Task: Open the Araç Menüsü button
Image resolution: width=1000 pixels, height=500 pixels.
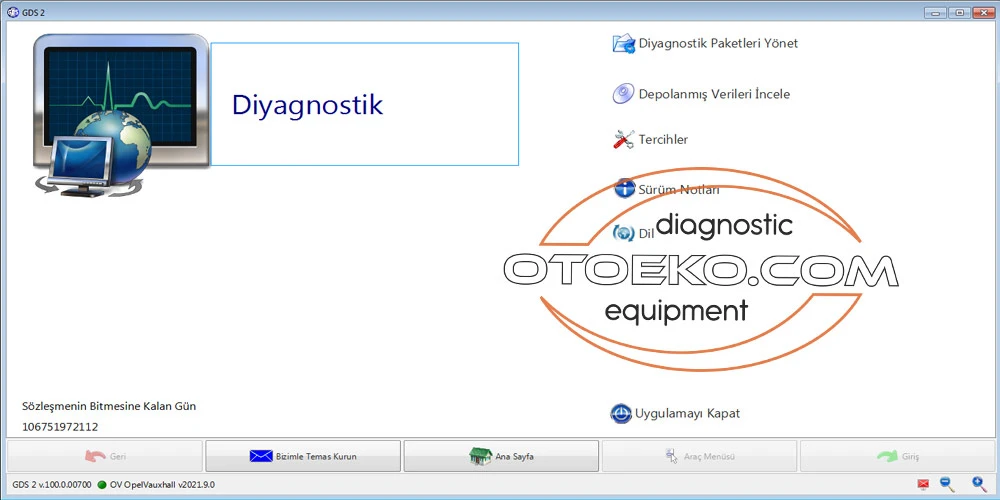Action: tap(700, 456)
